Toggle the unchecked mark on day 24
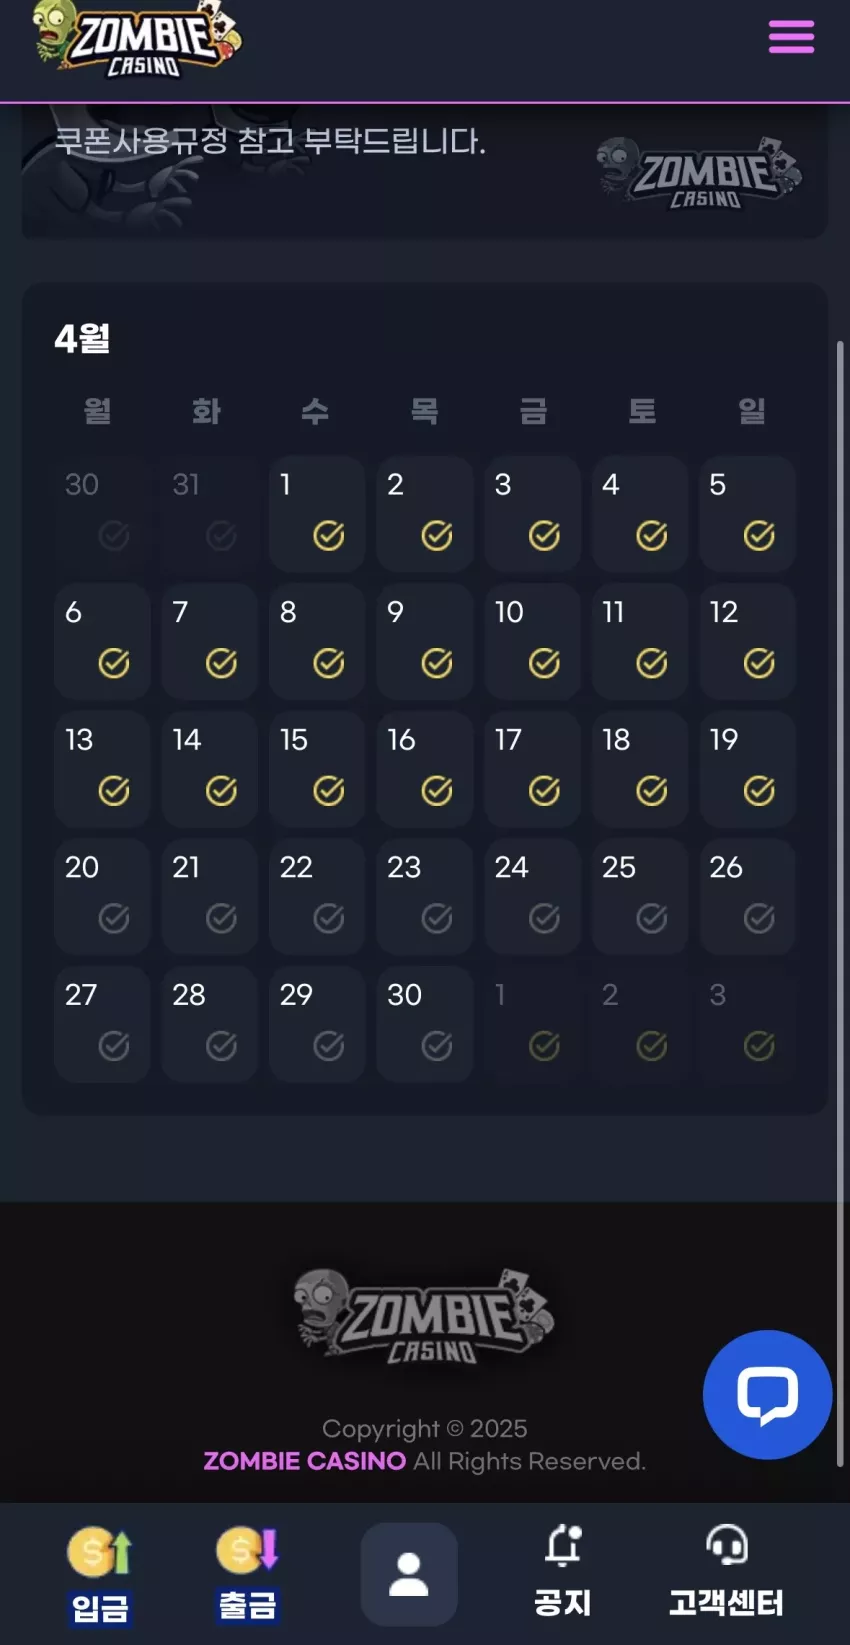The height and width of the screenshot is (1645, 850). [544, 918]
